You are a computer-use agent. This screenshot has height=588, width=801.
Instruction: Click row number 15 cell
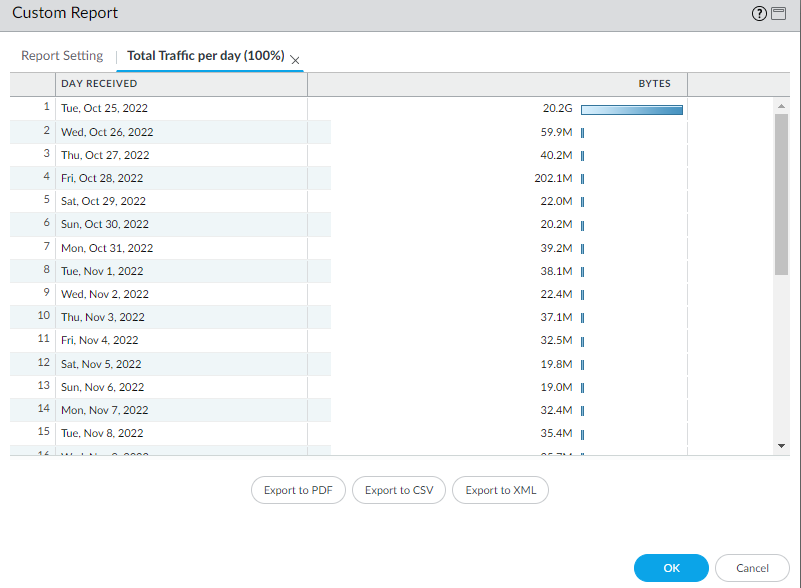[x=33, y=433]
